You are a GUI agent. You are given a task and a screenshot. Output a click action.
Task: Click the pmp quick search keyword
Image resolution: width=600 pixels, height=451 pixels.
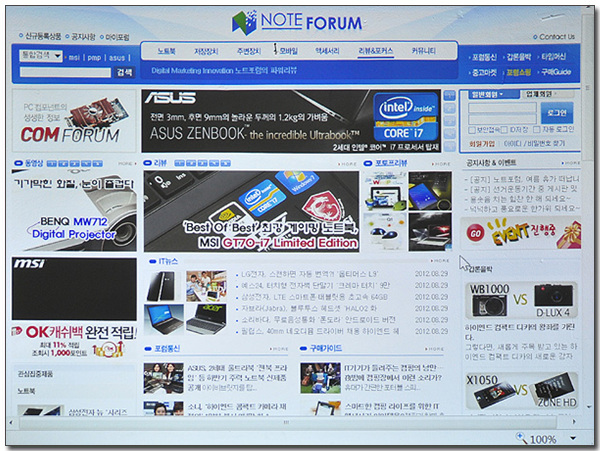click(94, 58)
